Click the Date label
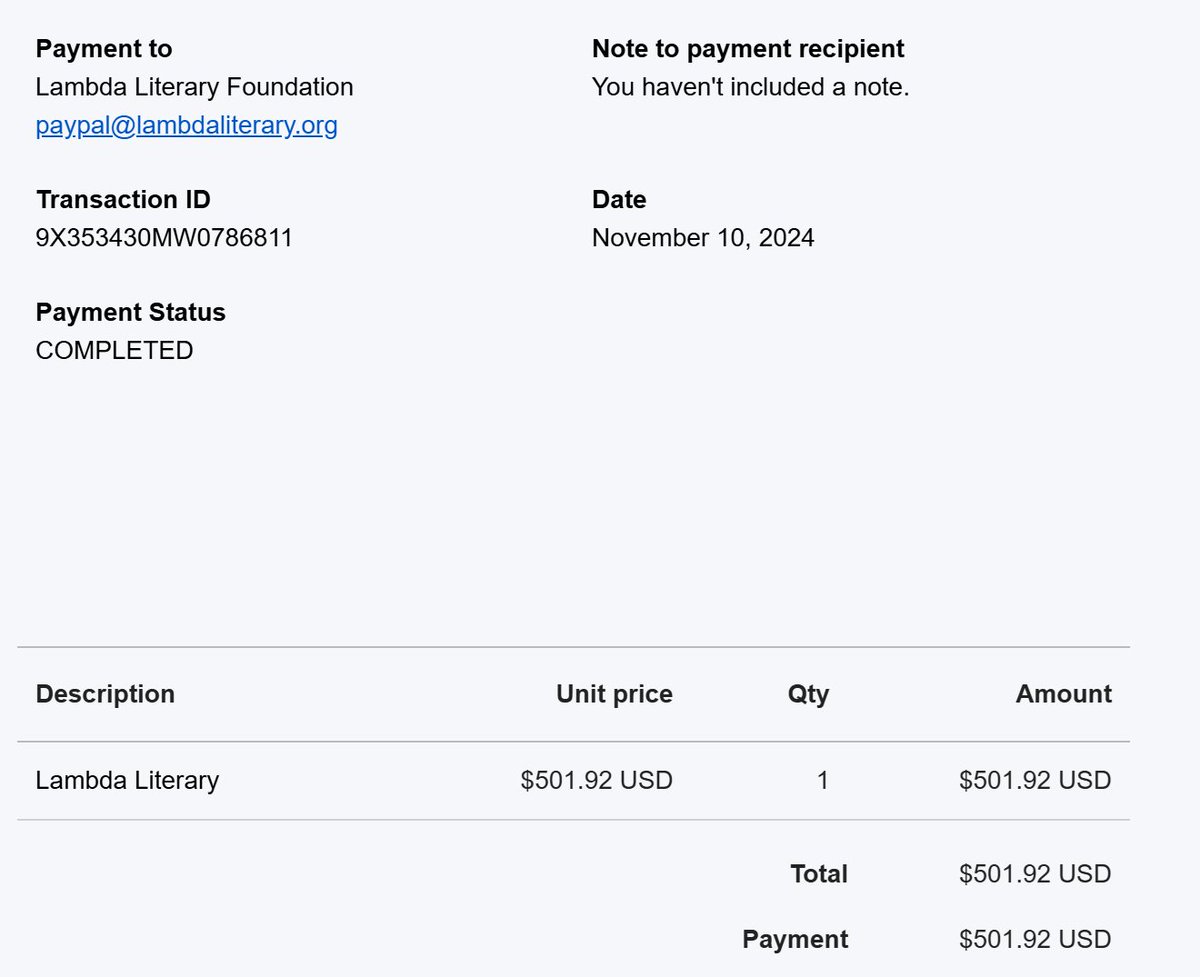1200x977 pixels. click(619, 200)
